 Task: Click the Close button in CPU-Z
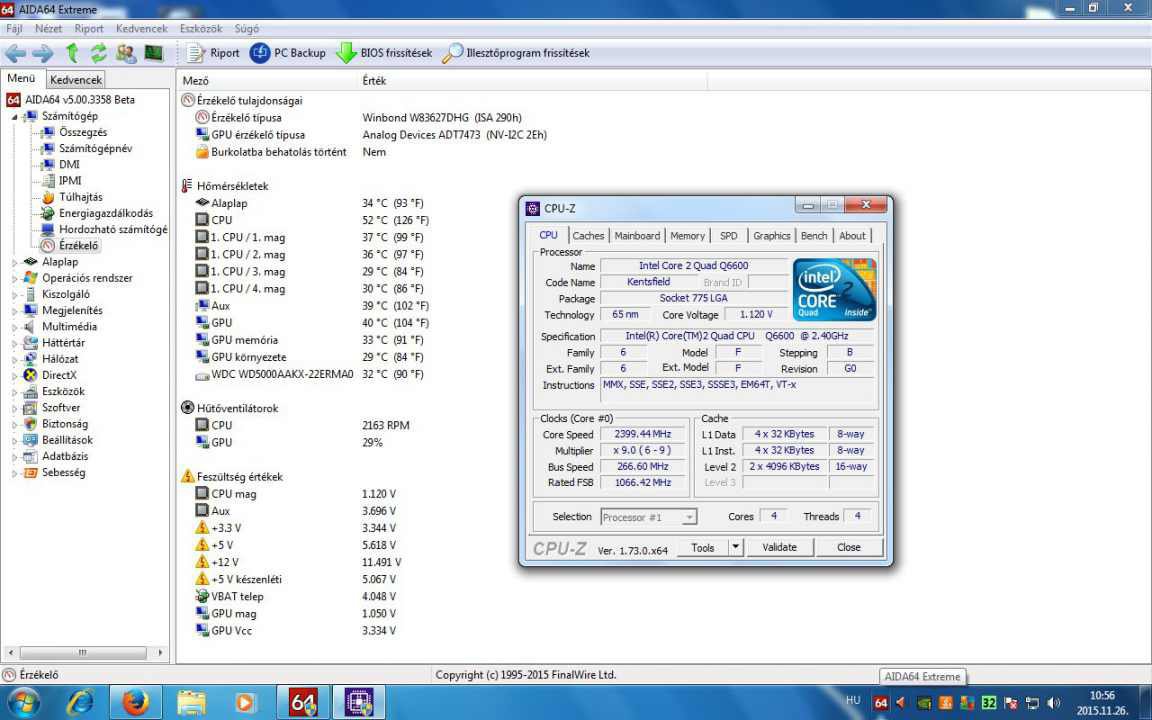point(849,547)
